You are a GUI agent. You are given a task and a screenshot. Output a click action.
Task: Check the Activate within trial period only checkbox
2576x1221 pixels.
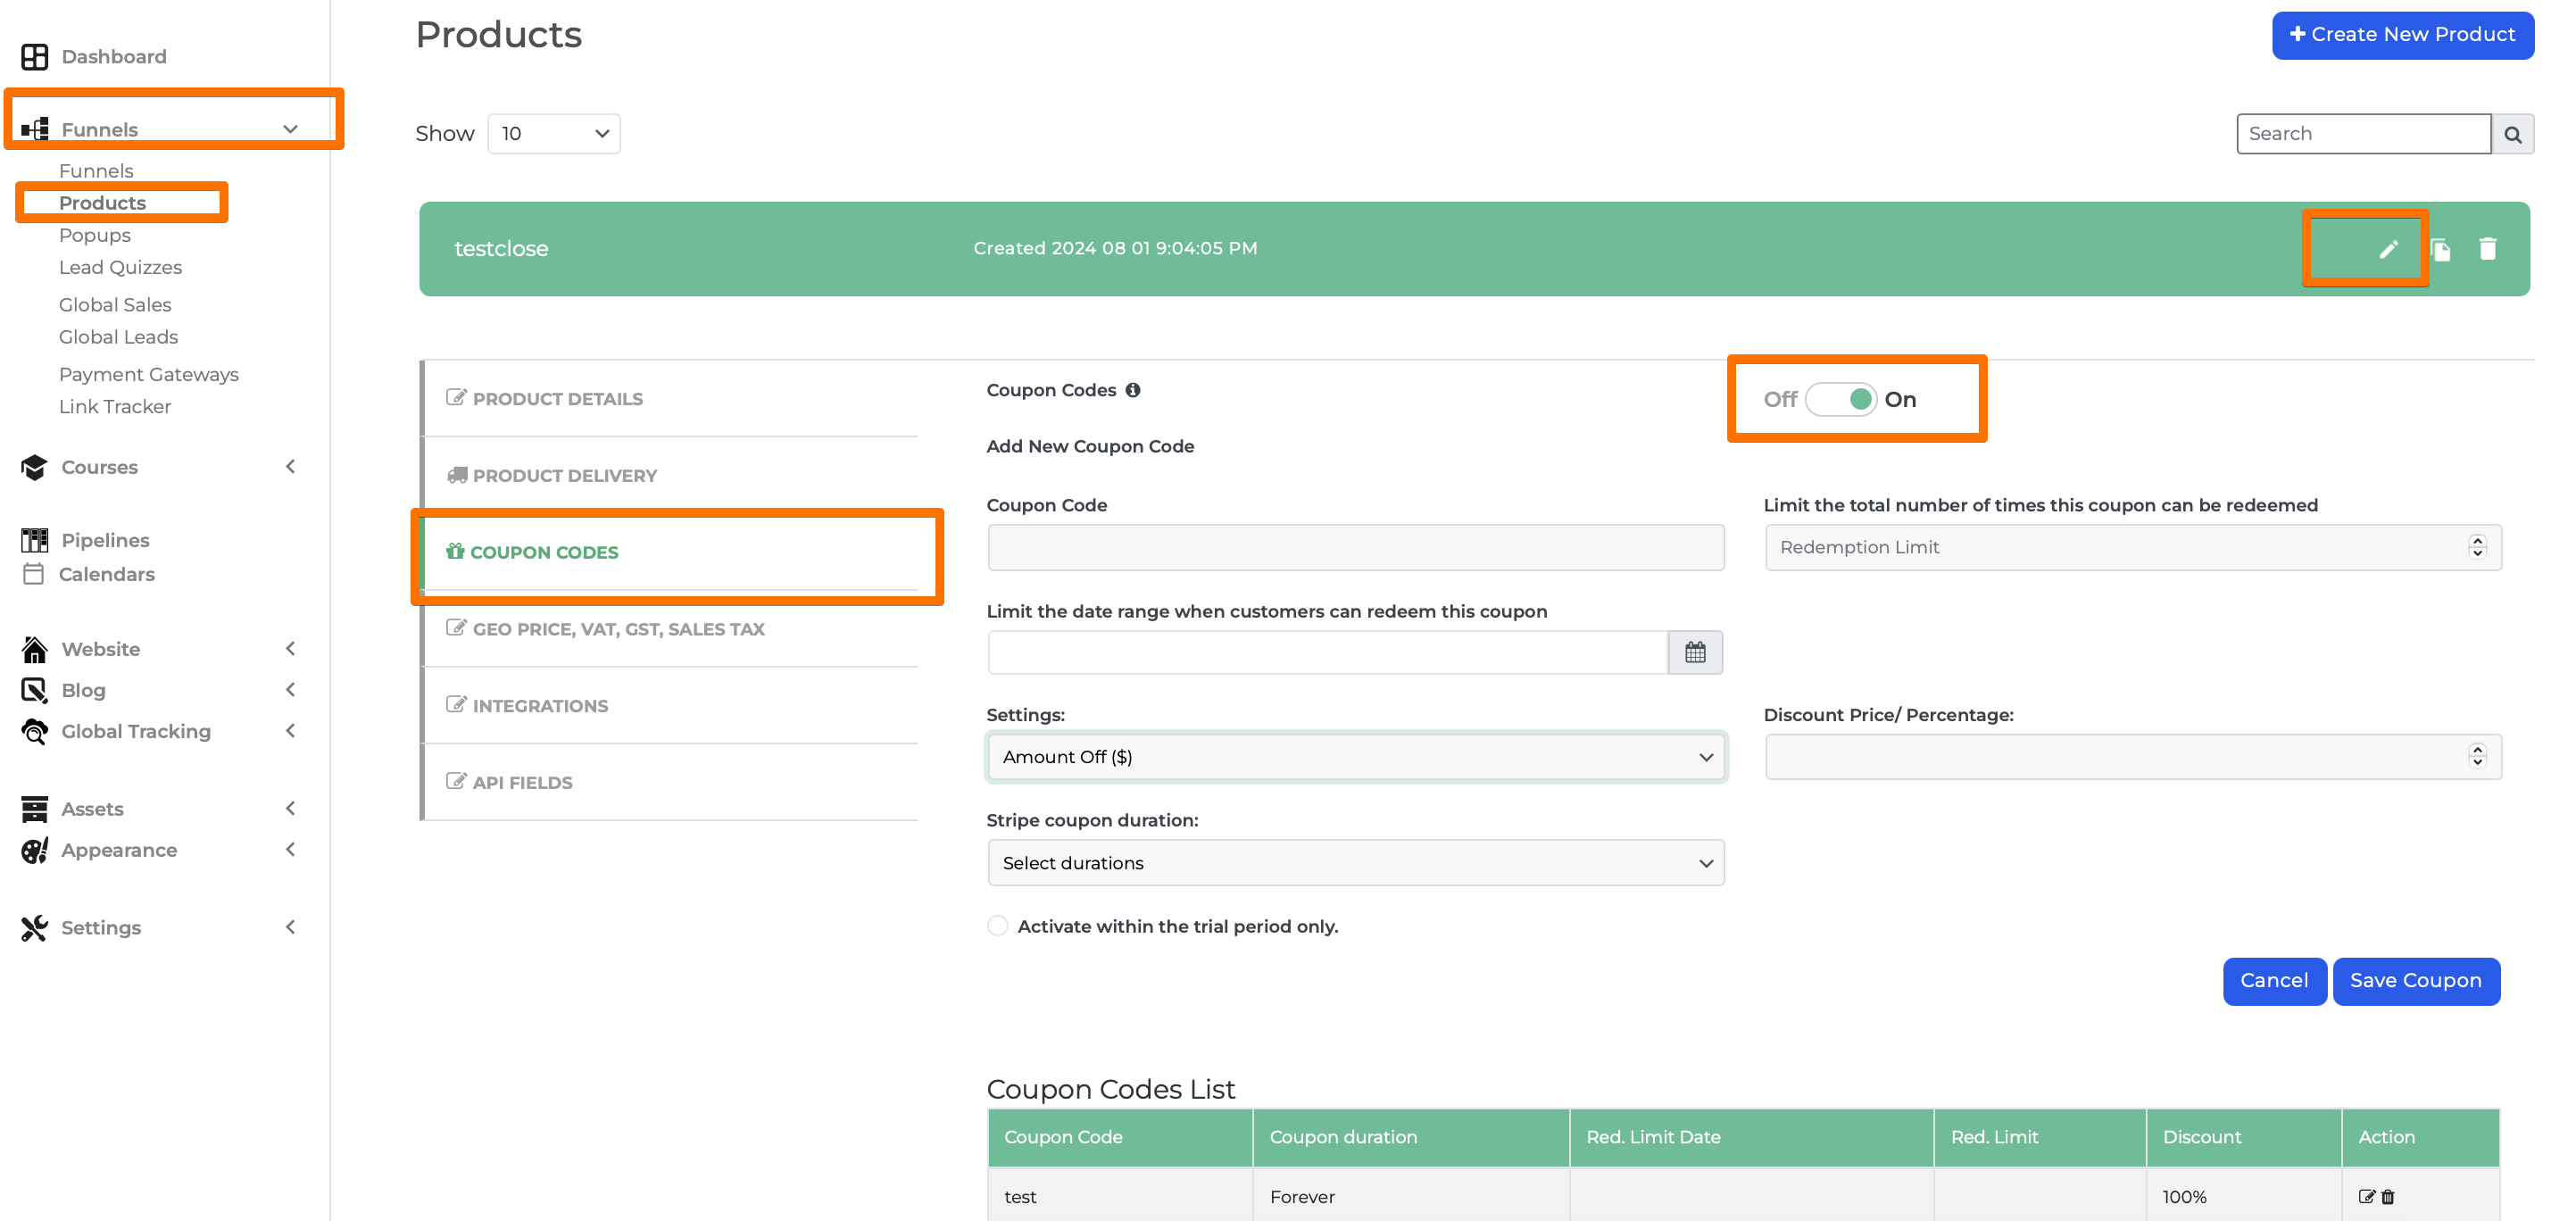tap(997, 926)
